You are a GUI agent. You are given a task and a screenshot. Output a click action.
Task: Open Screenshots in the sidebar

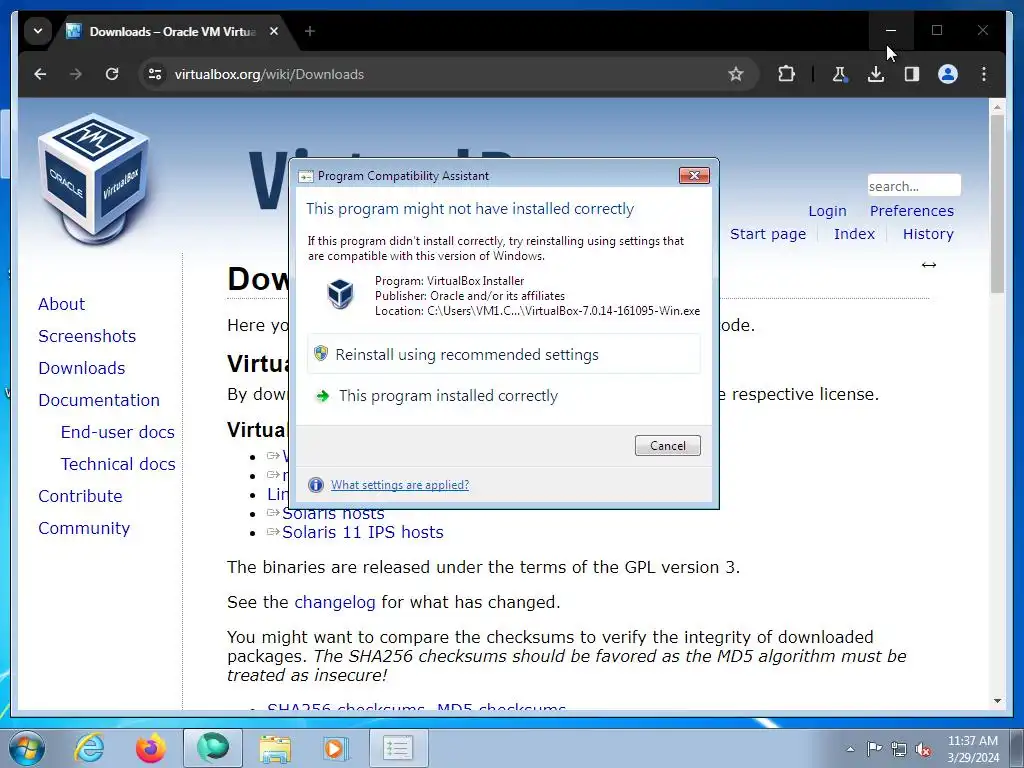pyautogui.click(x=87, y=336)
